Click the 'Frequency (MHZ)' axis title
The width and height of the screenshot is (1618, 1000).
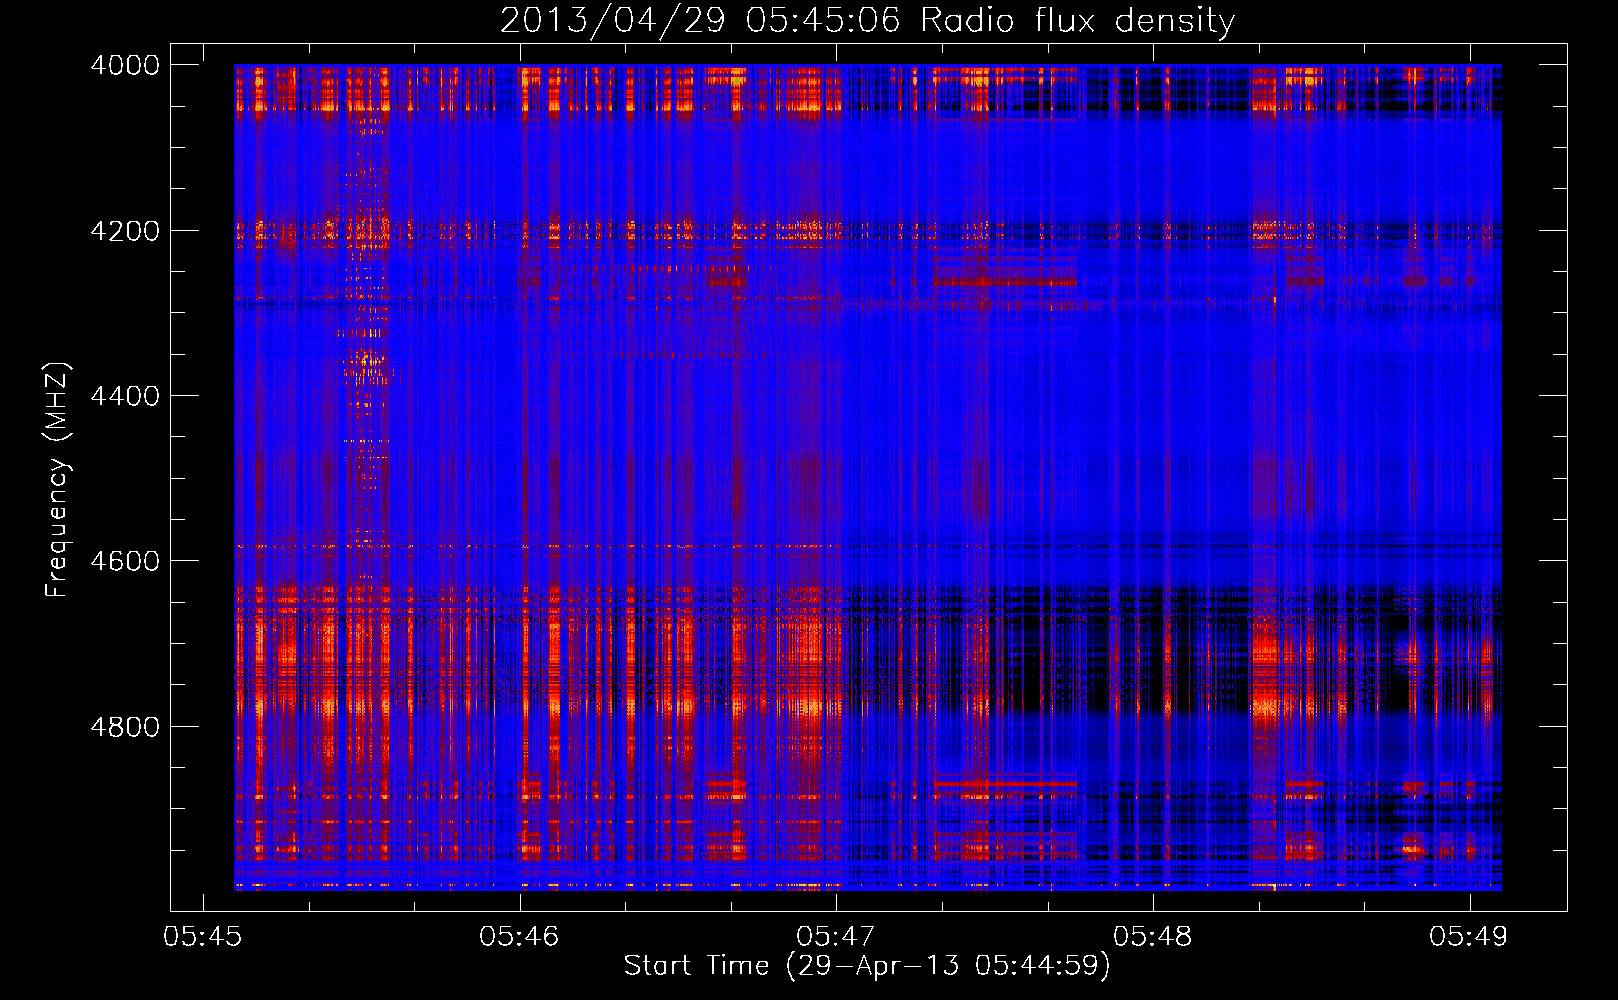click(x=57, y=479)
